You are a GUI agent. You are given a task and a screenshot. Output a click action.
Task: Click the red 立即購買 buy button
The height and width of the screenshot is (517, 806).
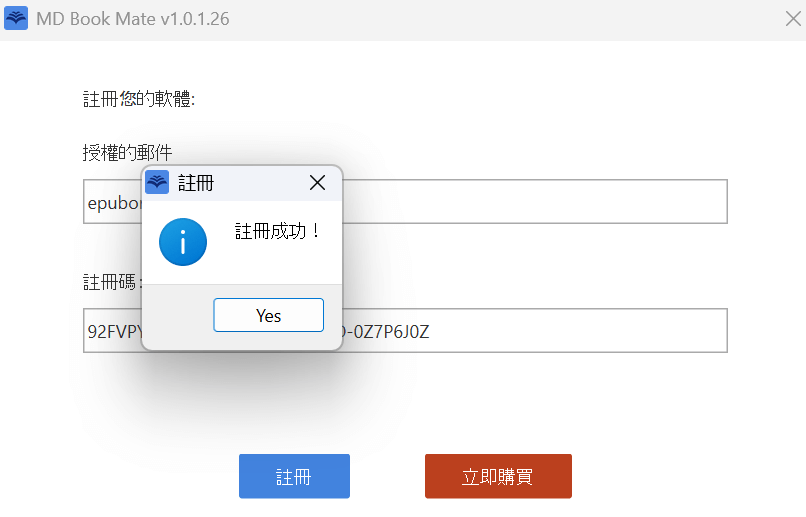pos(498,476)
